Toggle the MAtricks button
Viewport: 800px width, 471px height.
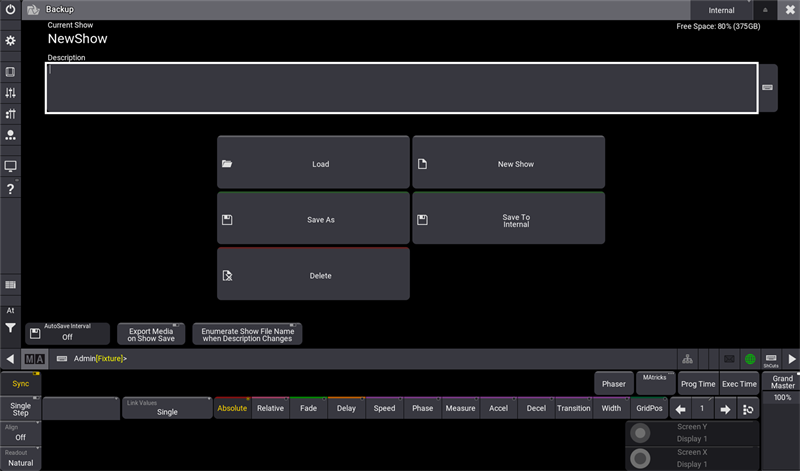pyautogui.click(x=656, y=383)
